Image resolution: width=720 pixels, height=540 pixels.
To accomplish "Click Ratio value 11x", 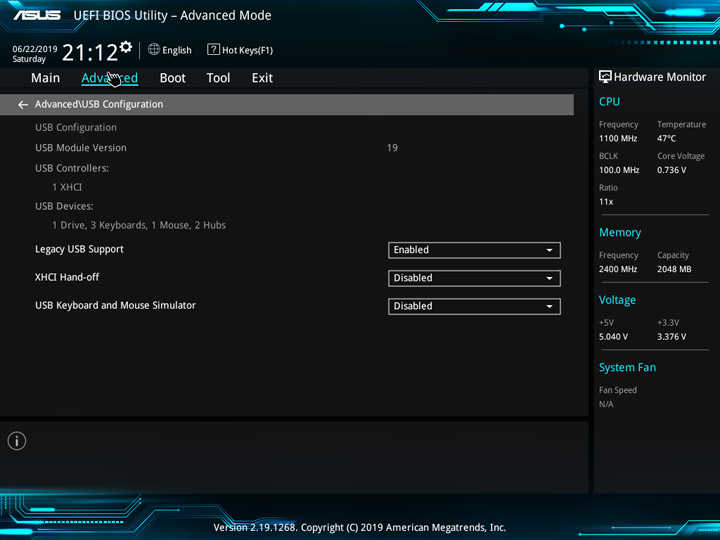I will click(x=606, y=202).
